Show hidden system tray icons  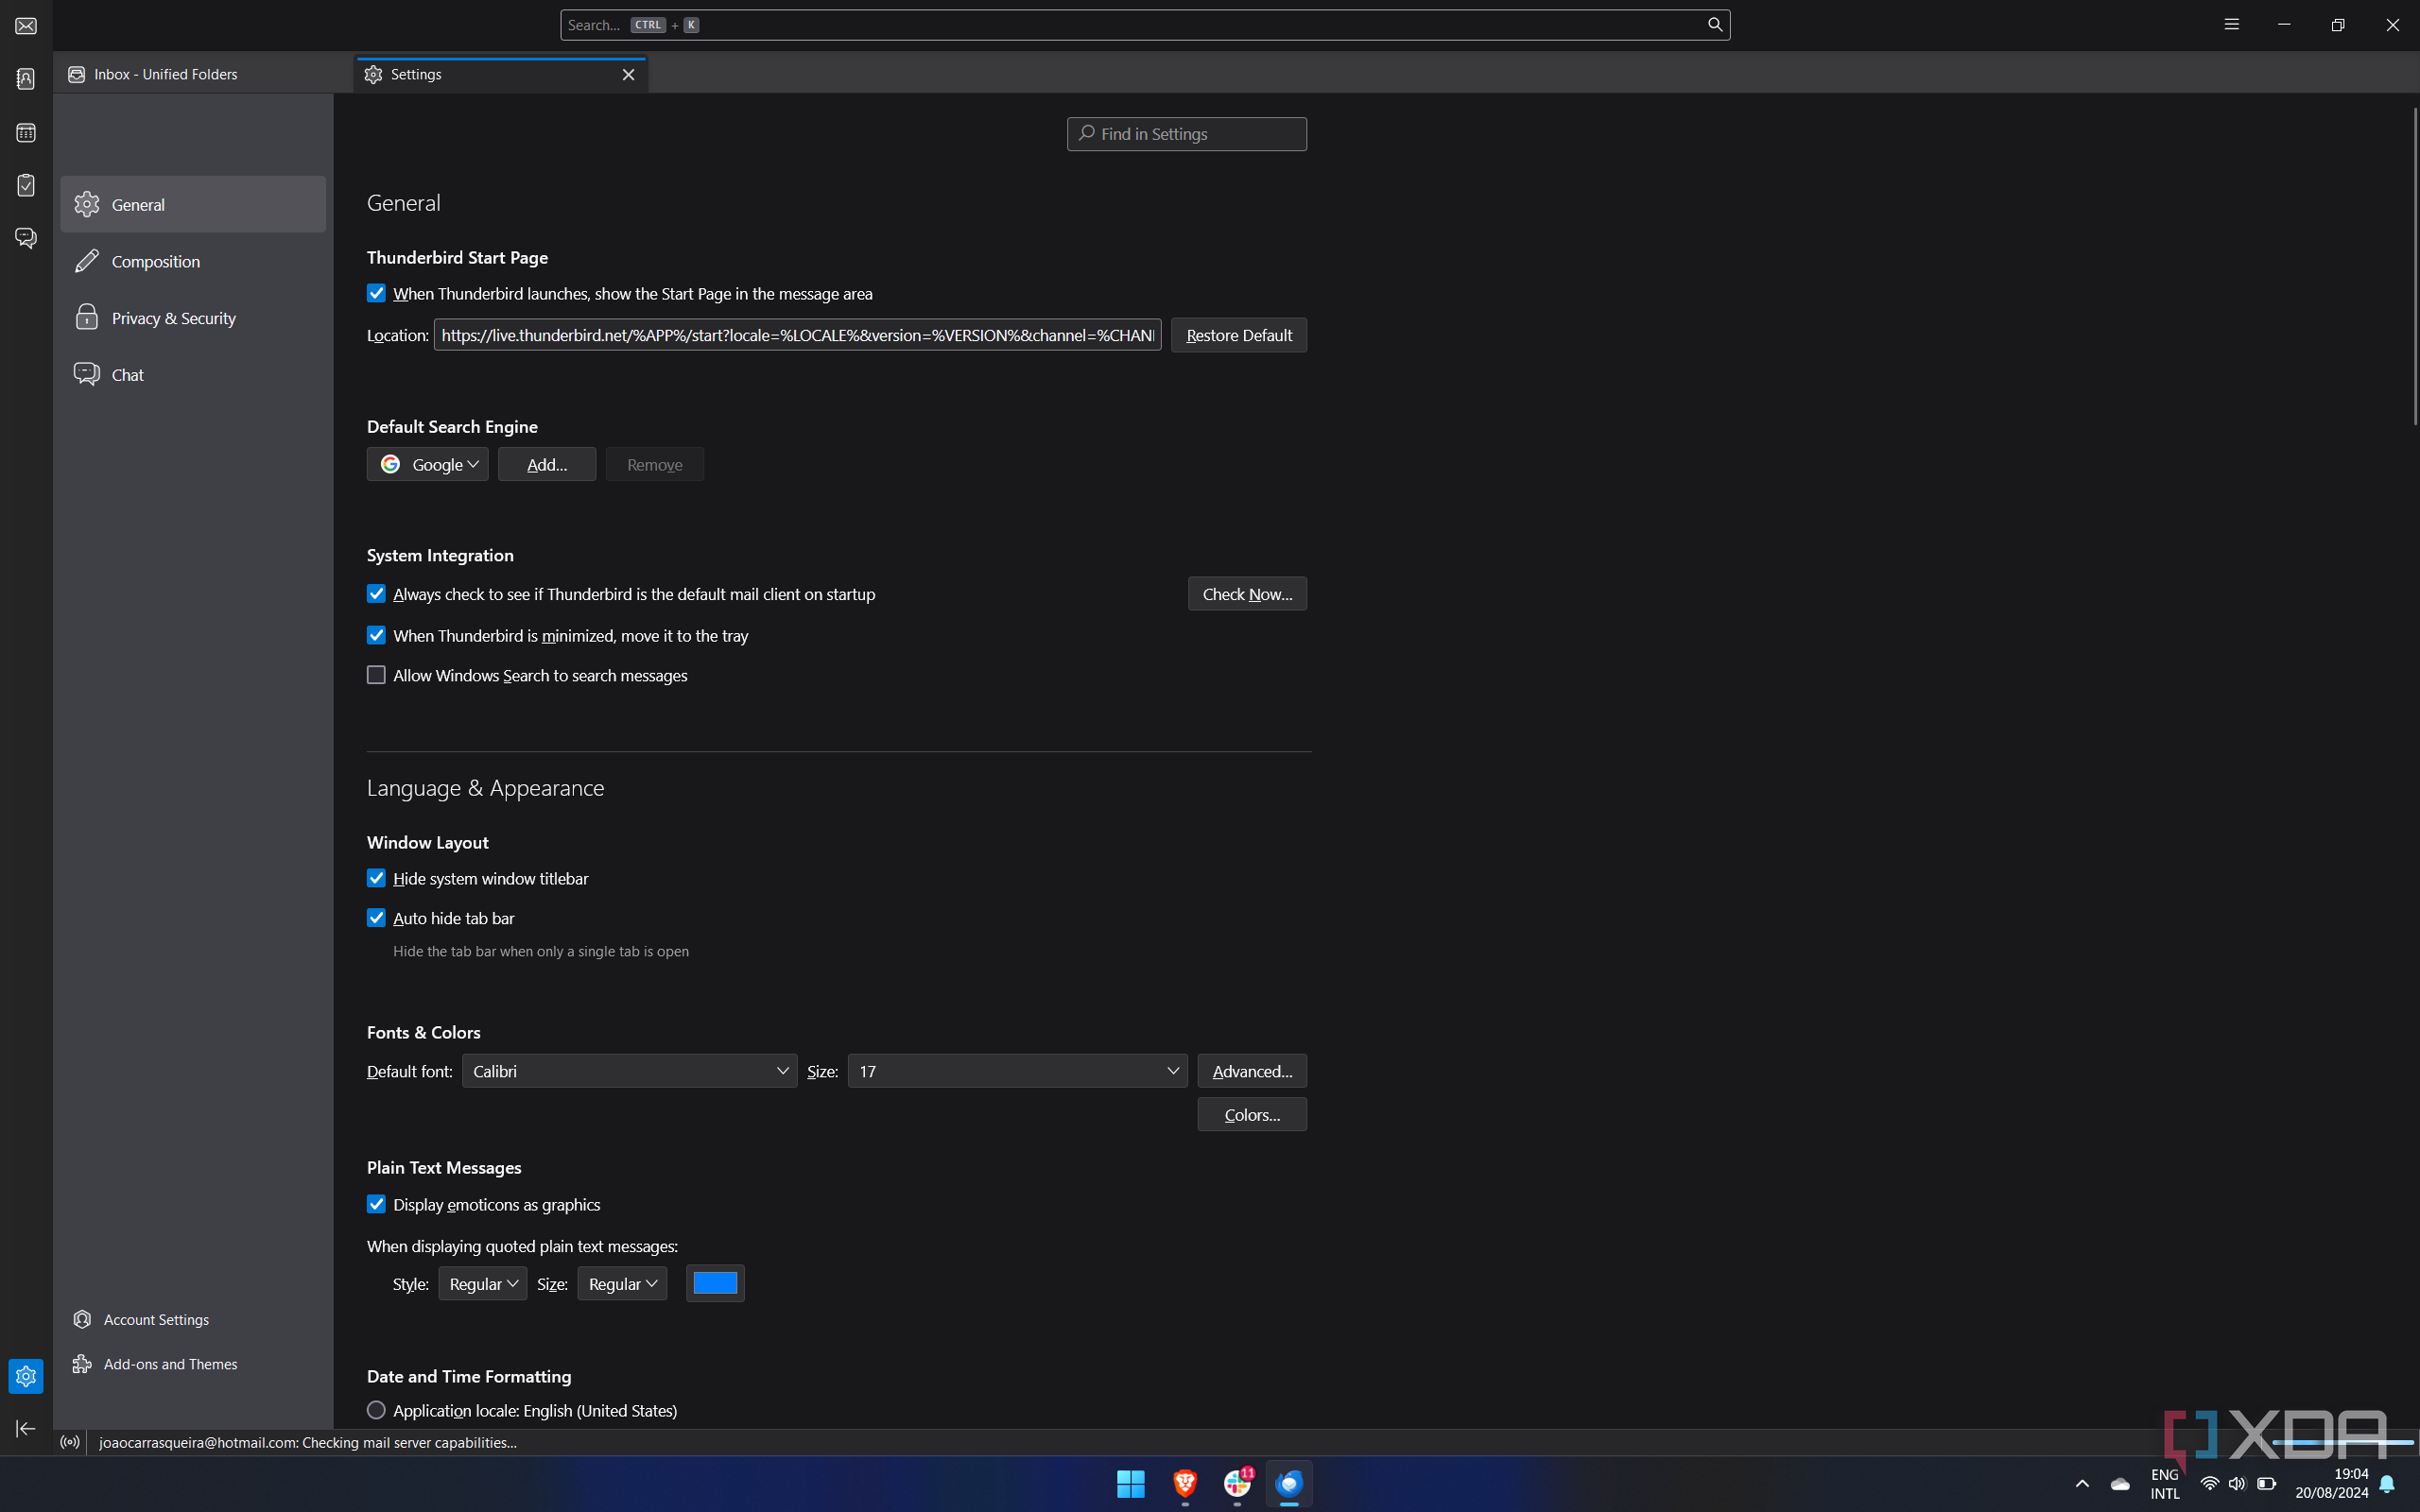tap(2082, 1484)
